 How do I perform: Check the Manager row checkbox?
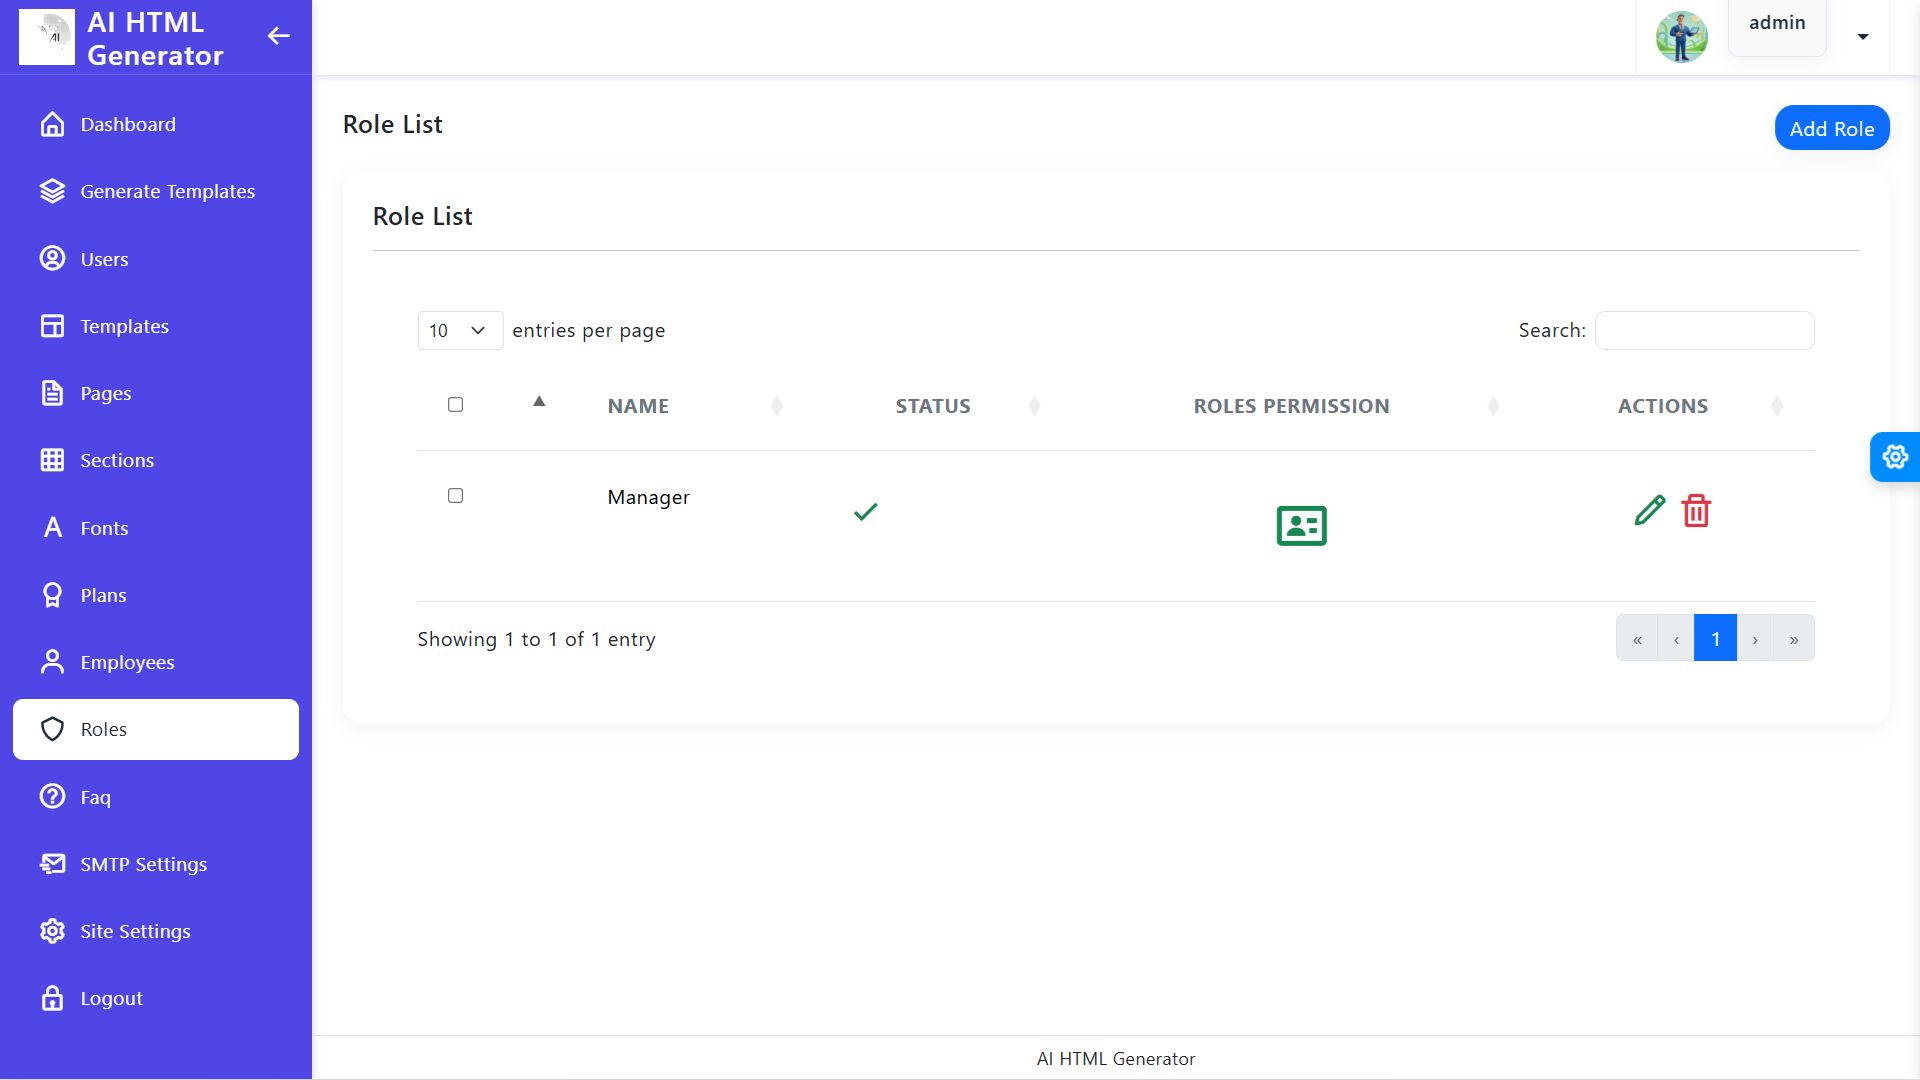(455, 496)
